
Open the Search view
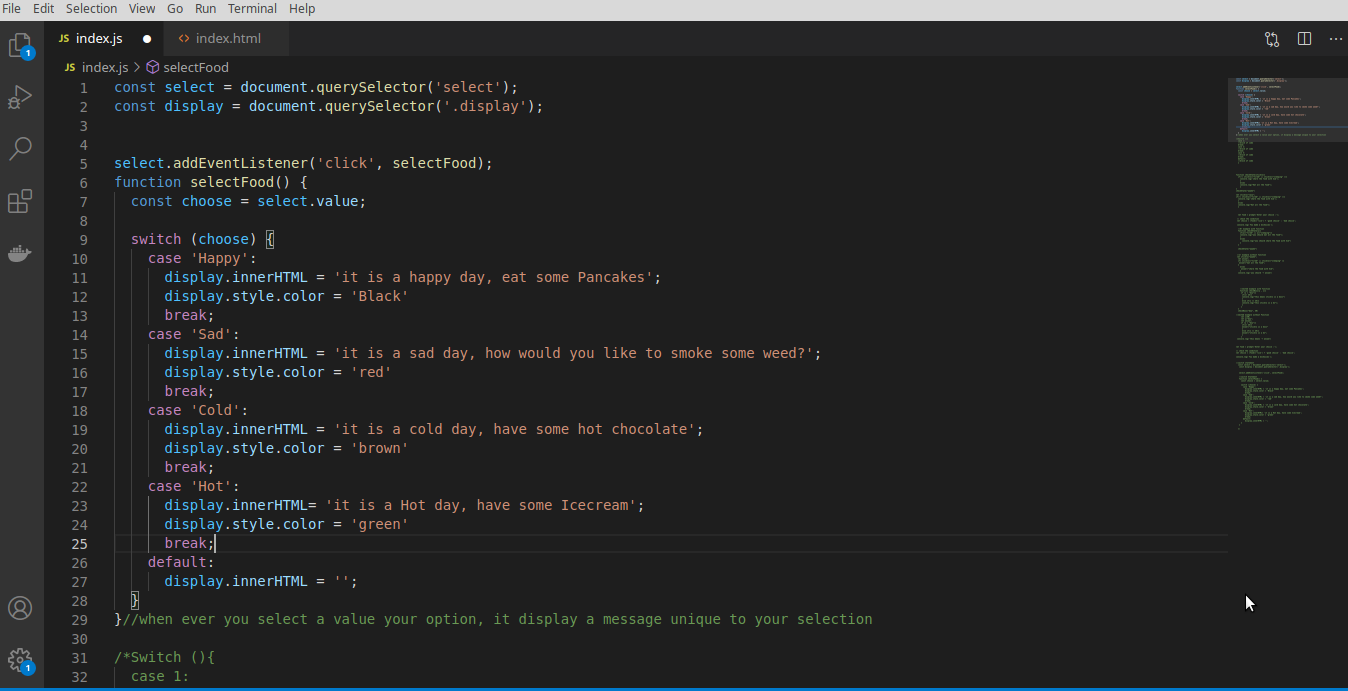point(20,150)
